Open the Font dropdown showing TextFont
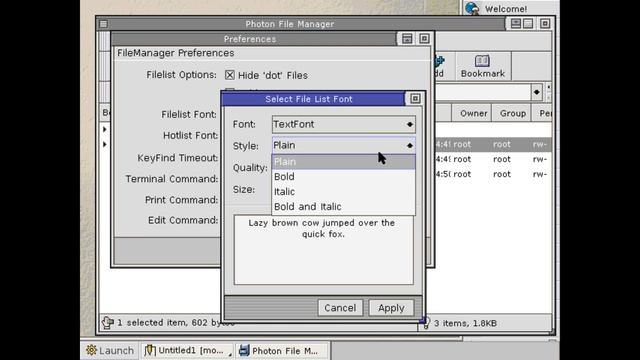Viewport: 640px width, 360px height. pos(344,124)
